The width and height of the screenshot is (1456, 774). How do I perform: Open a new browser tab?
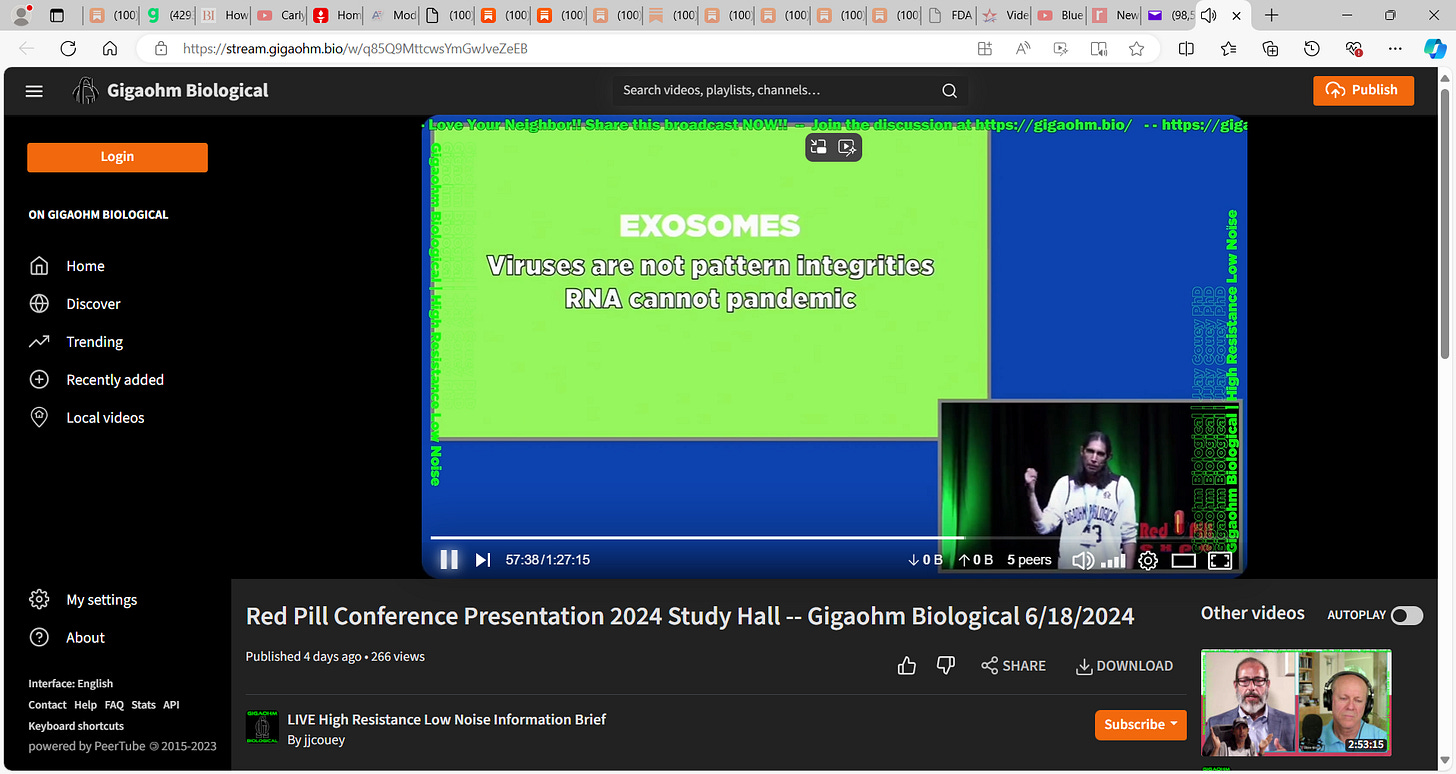pos(1271,15)
